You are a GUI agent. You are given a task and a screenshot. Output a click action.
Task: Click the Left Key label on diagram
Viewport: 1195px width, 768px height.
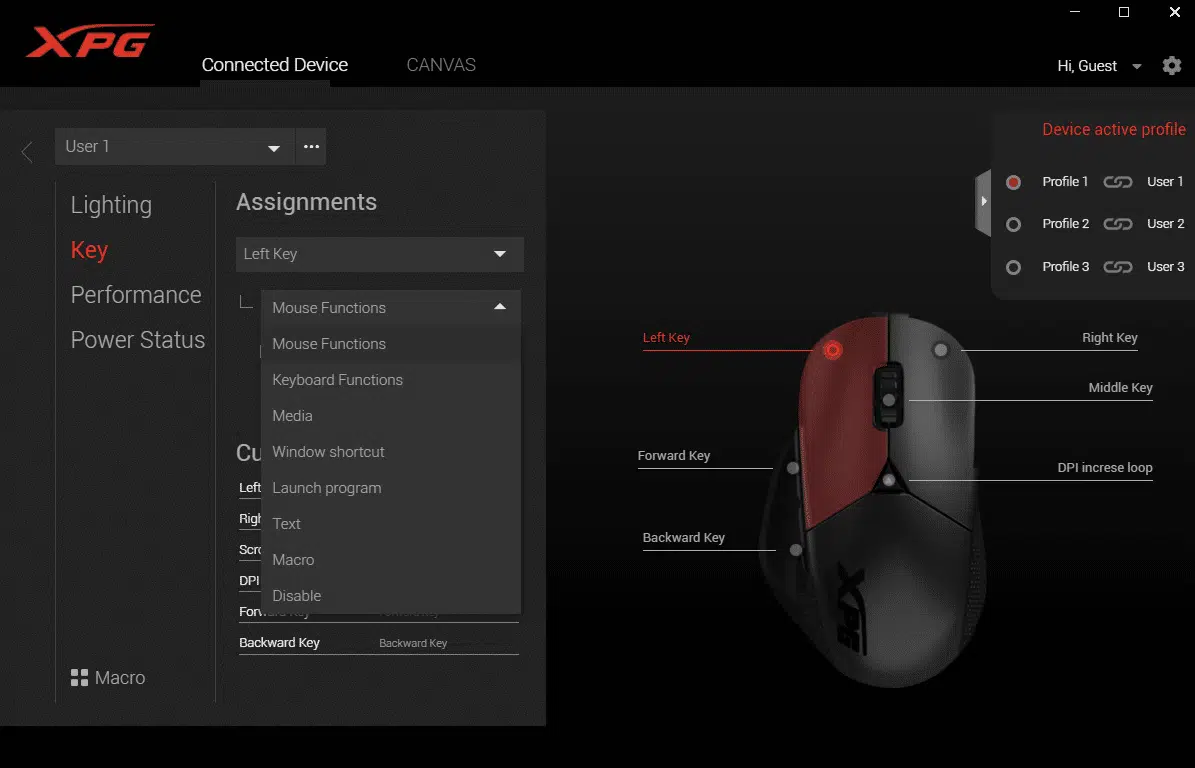tap(666, 338)
